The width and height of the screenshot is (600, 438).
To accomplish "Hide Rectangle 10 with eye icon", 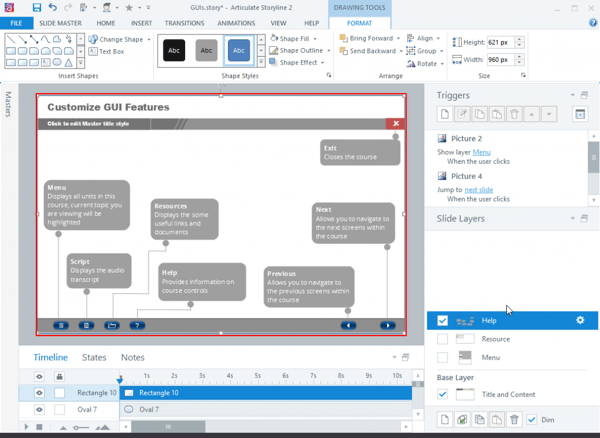I will [39, 393].
